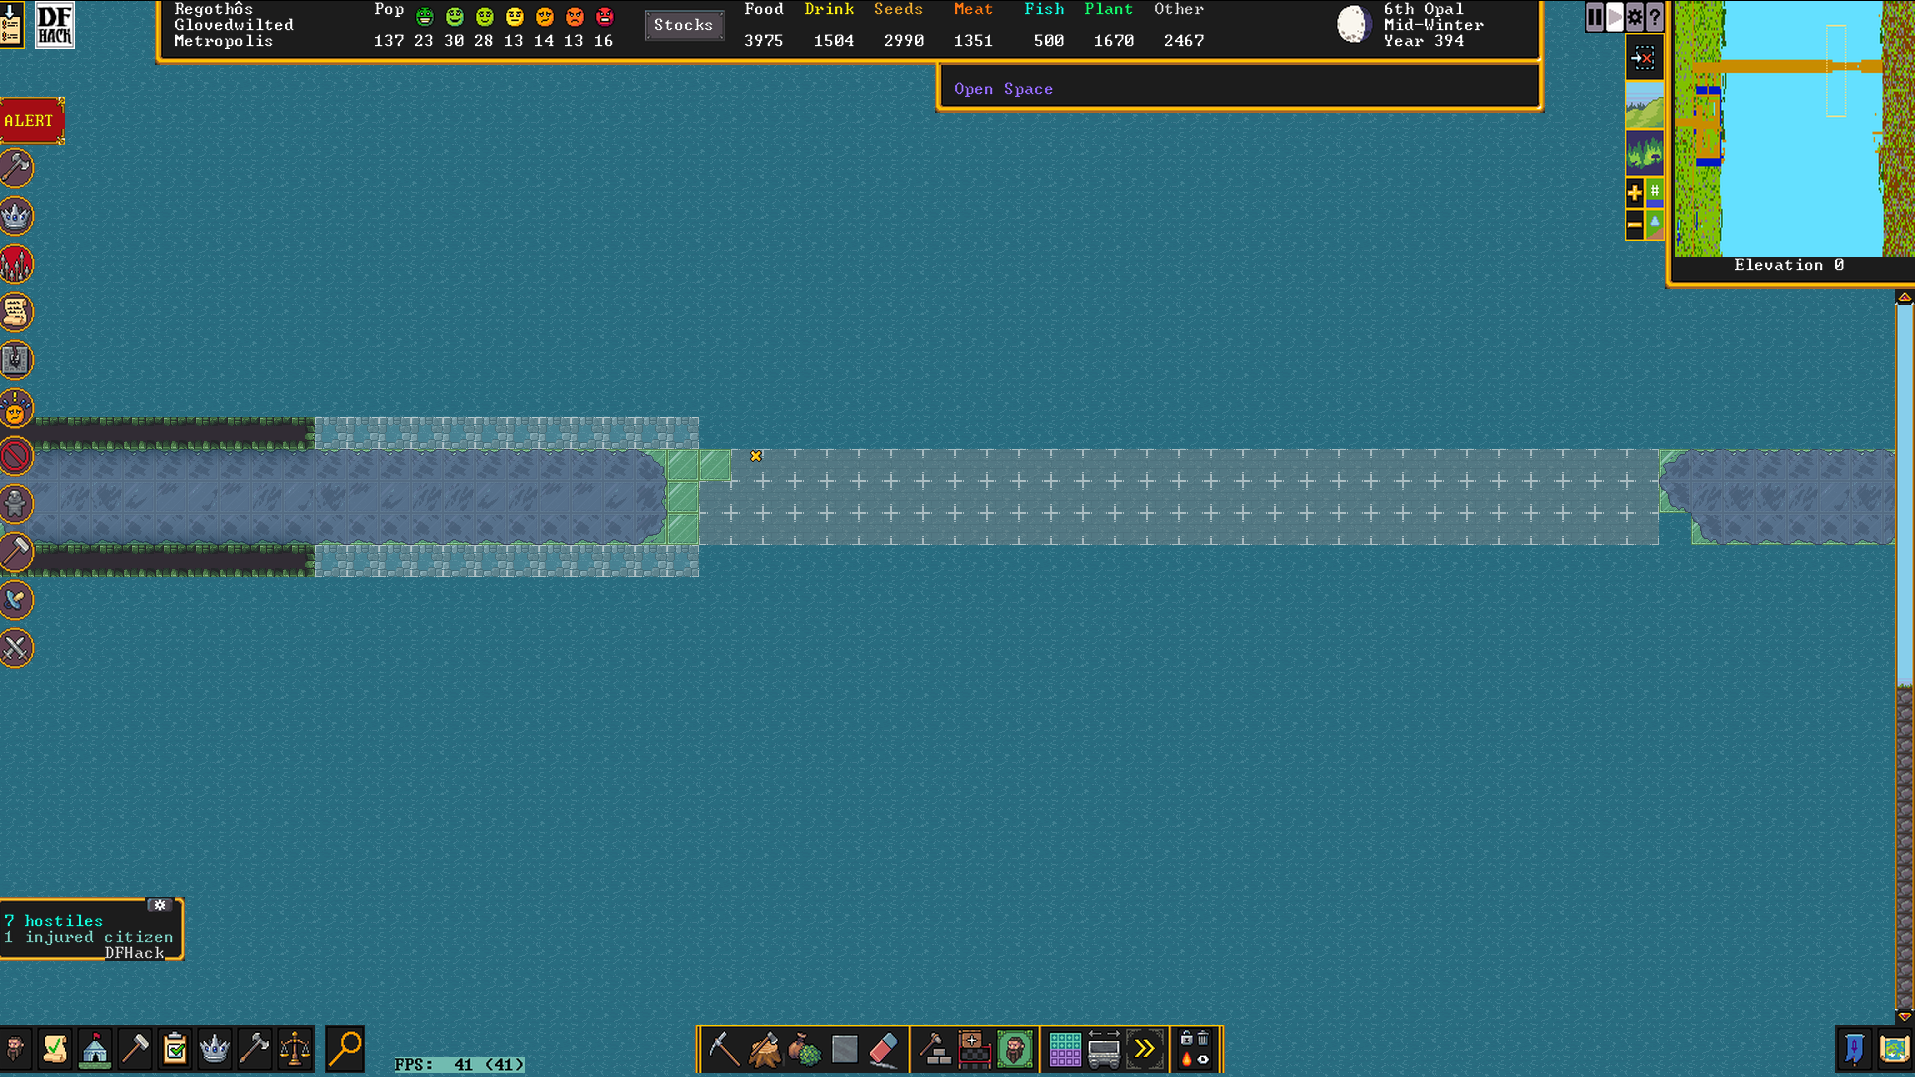1915x1077 pixels.
Task: Open the traffic double-arrow tool
Action: tap(1145, 1049)
